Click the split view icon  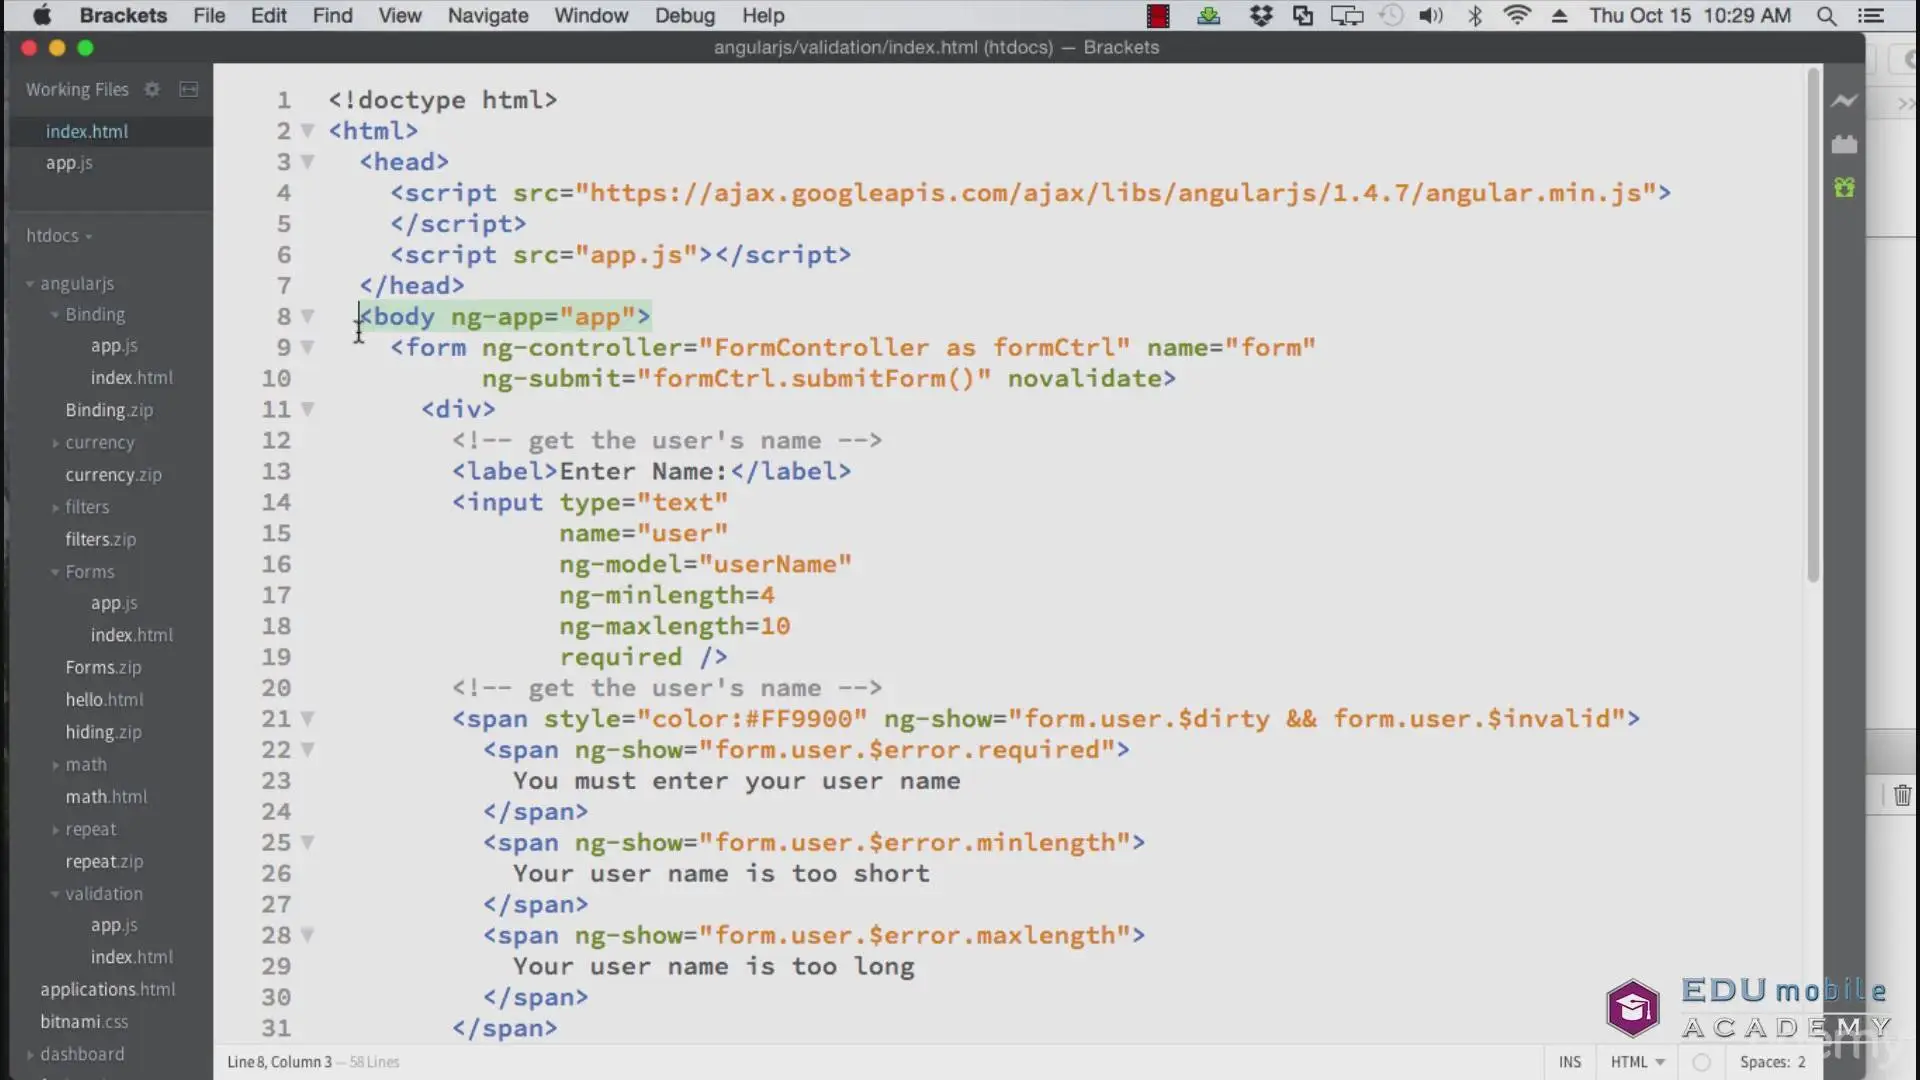[x=188, y=89]
